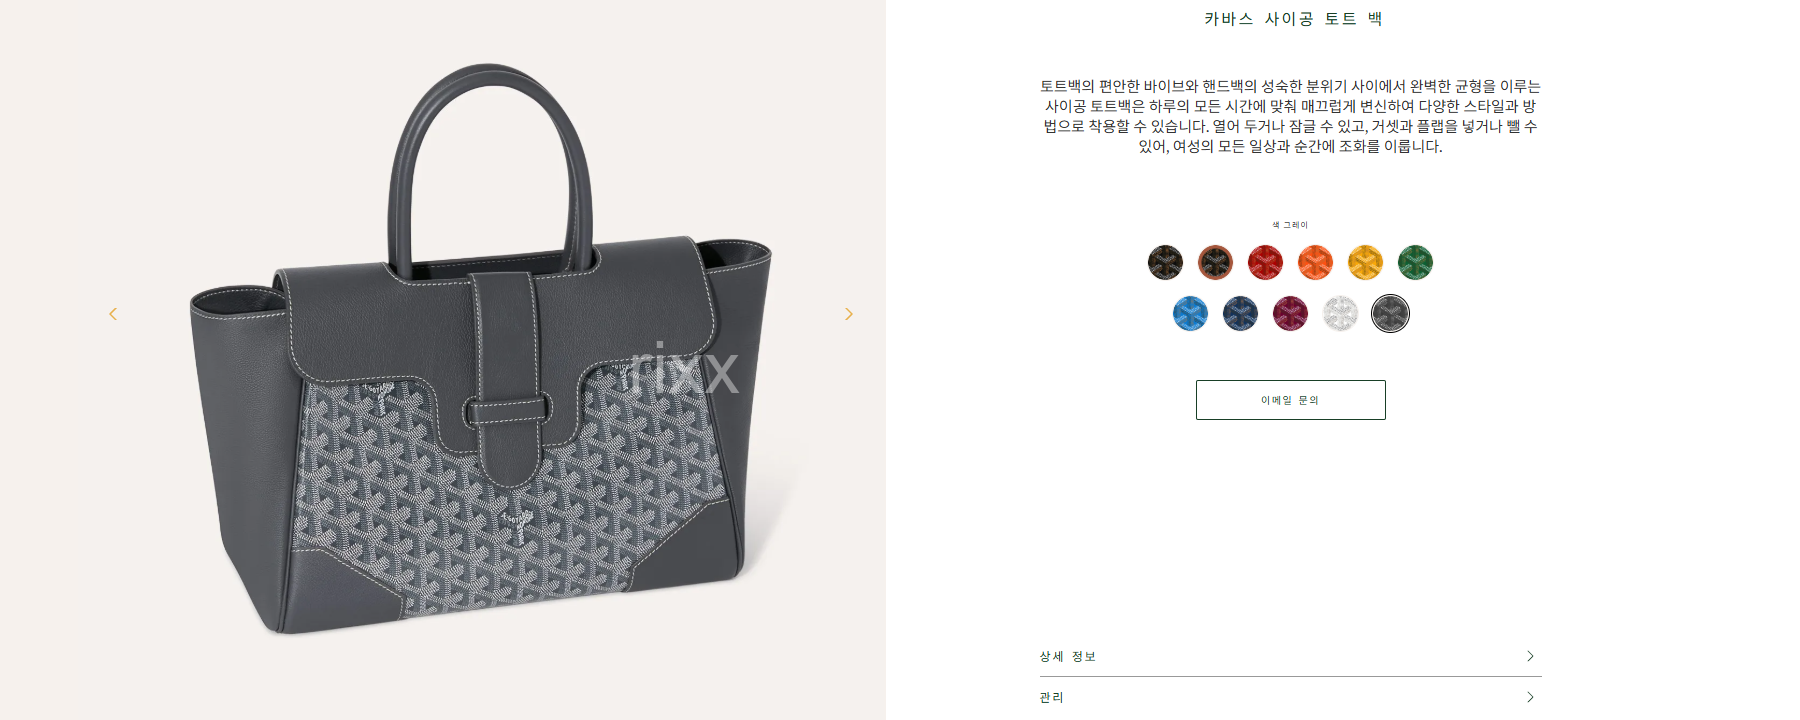
Task: Click the chevron next to 상세 정보
Action: [x=1530, y=656]
